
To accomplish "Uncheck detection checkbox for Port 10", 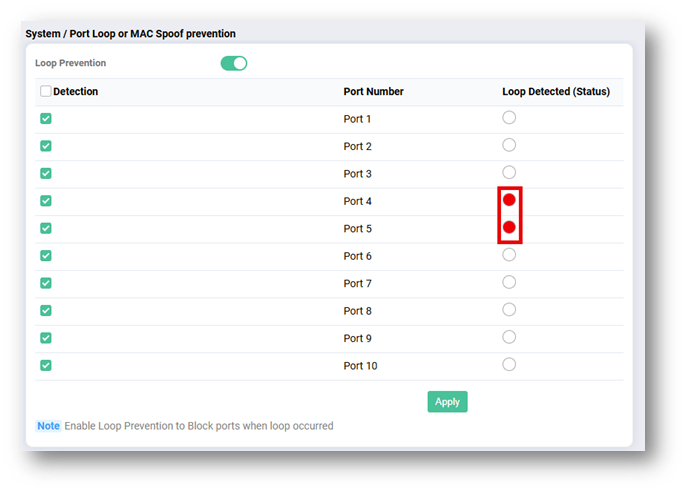I will tap(46, 365).
